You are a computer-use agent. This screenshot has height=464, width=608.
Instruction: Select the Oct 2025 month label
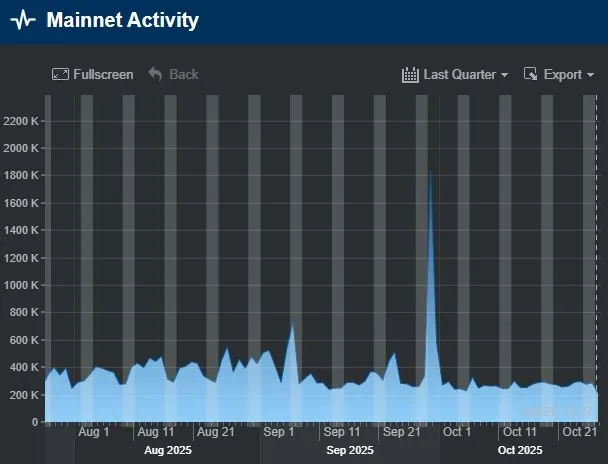pyautogui.click(x=519, y=450)
